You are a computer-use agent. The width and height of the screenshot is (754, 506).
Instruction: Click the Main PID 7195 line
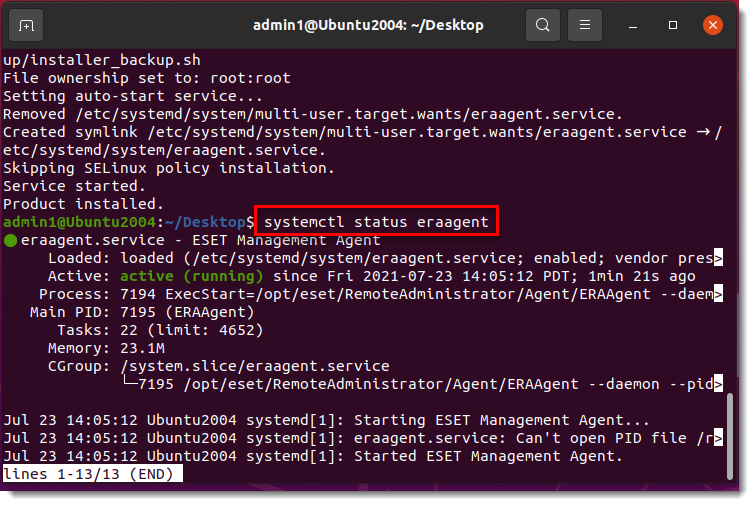coord(142,312)
